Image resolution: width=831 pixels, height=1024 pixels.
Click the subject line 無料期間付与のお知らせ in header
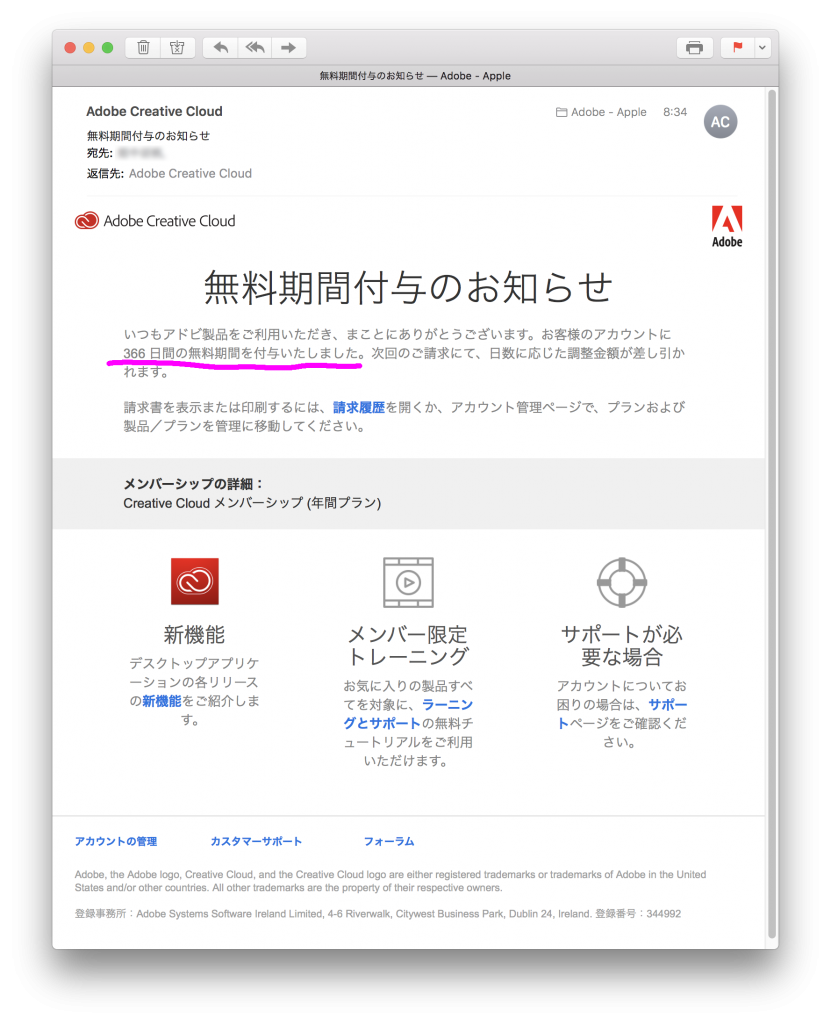[148, 136]
